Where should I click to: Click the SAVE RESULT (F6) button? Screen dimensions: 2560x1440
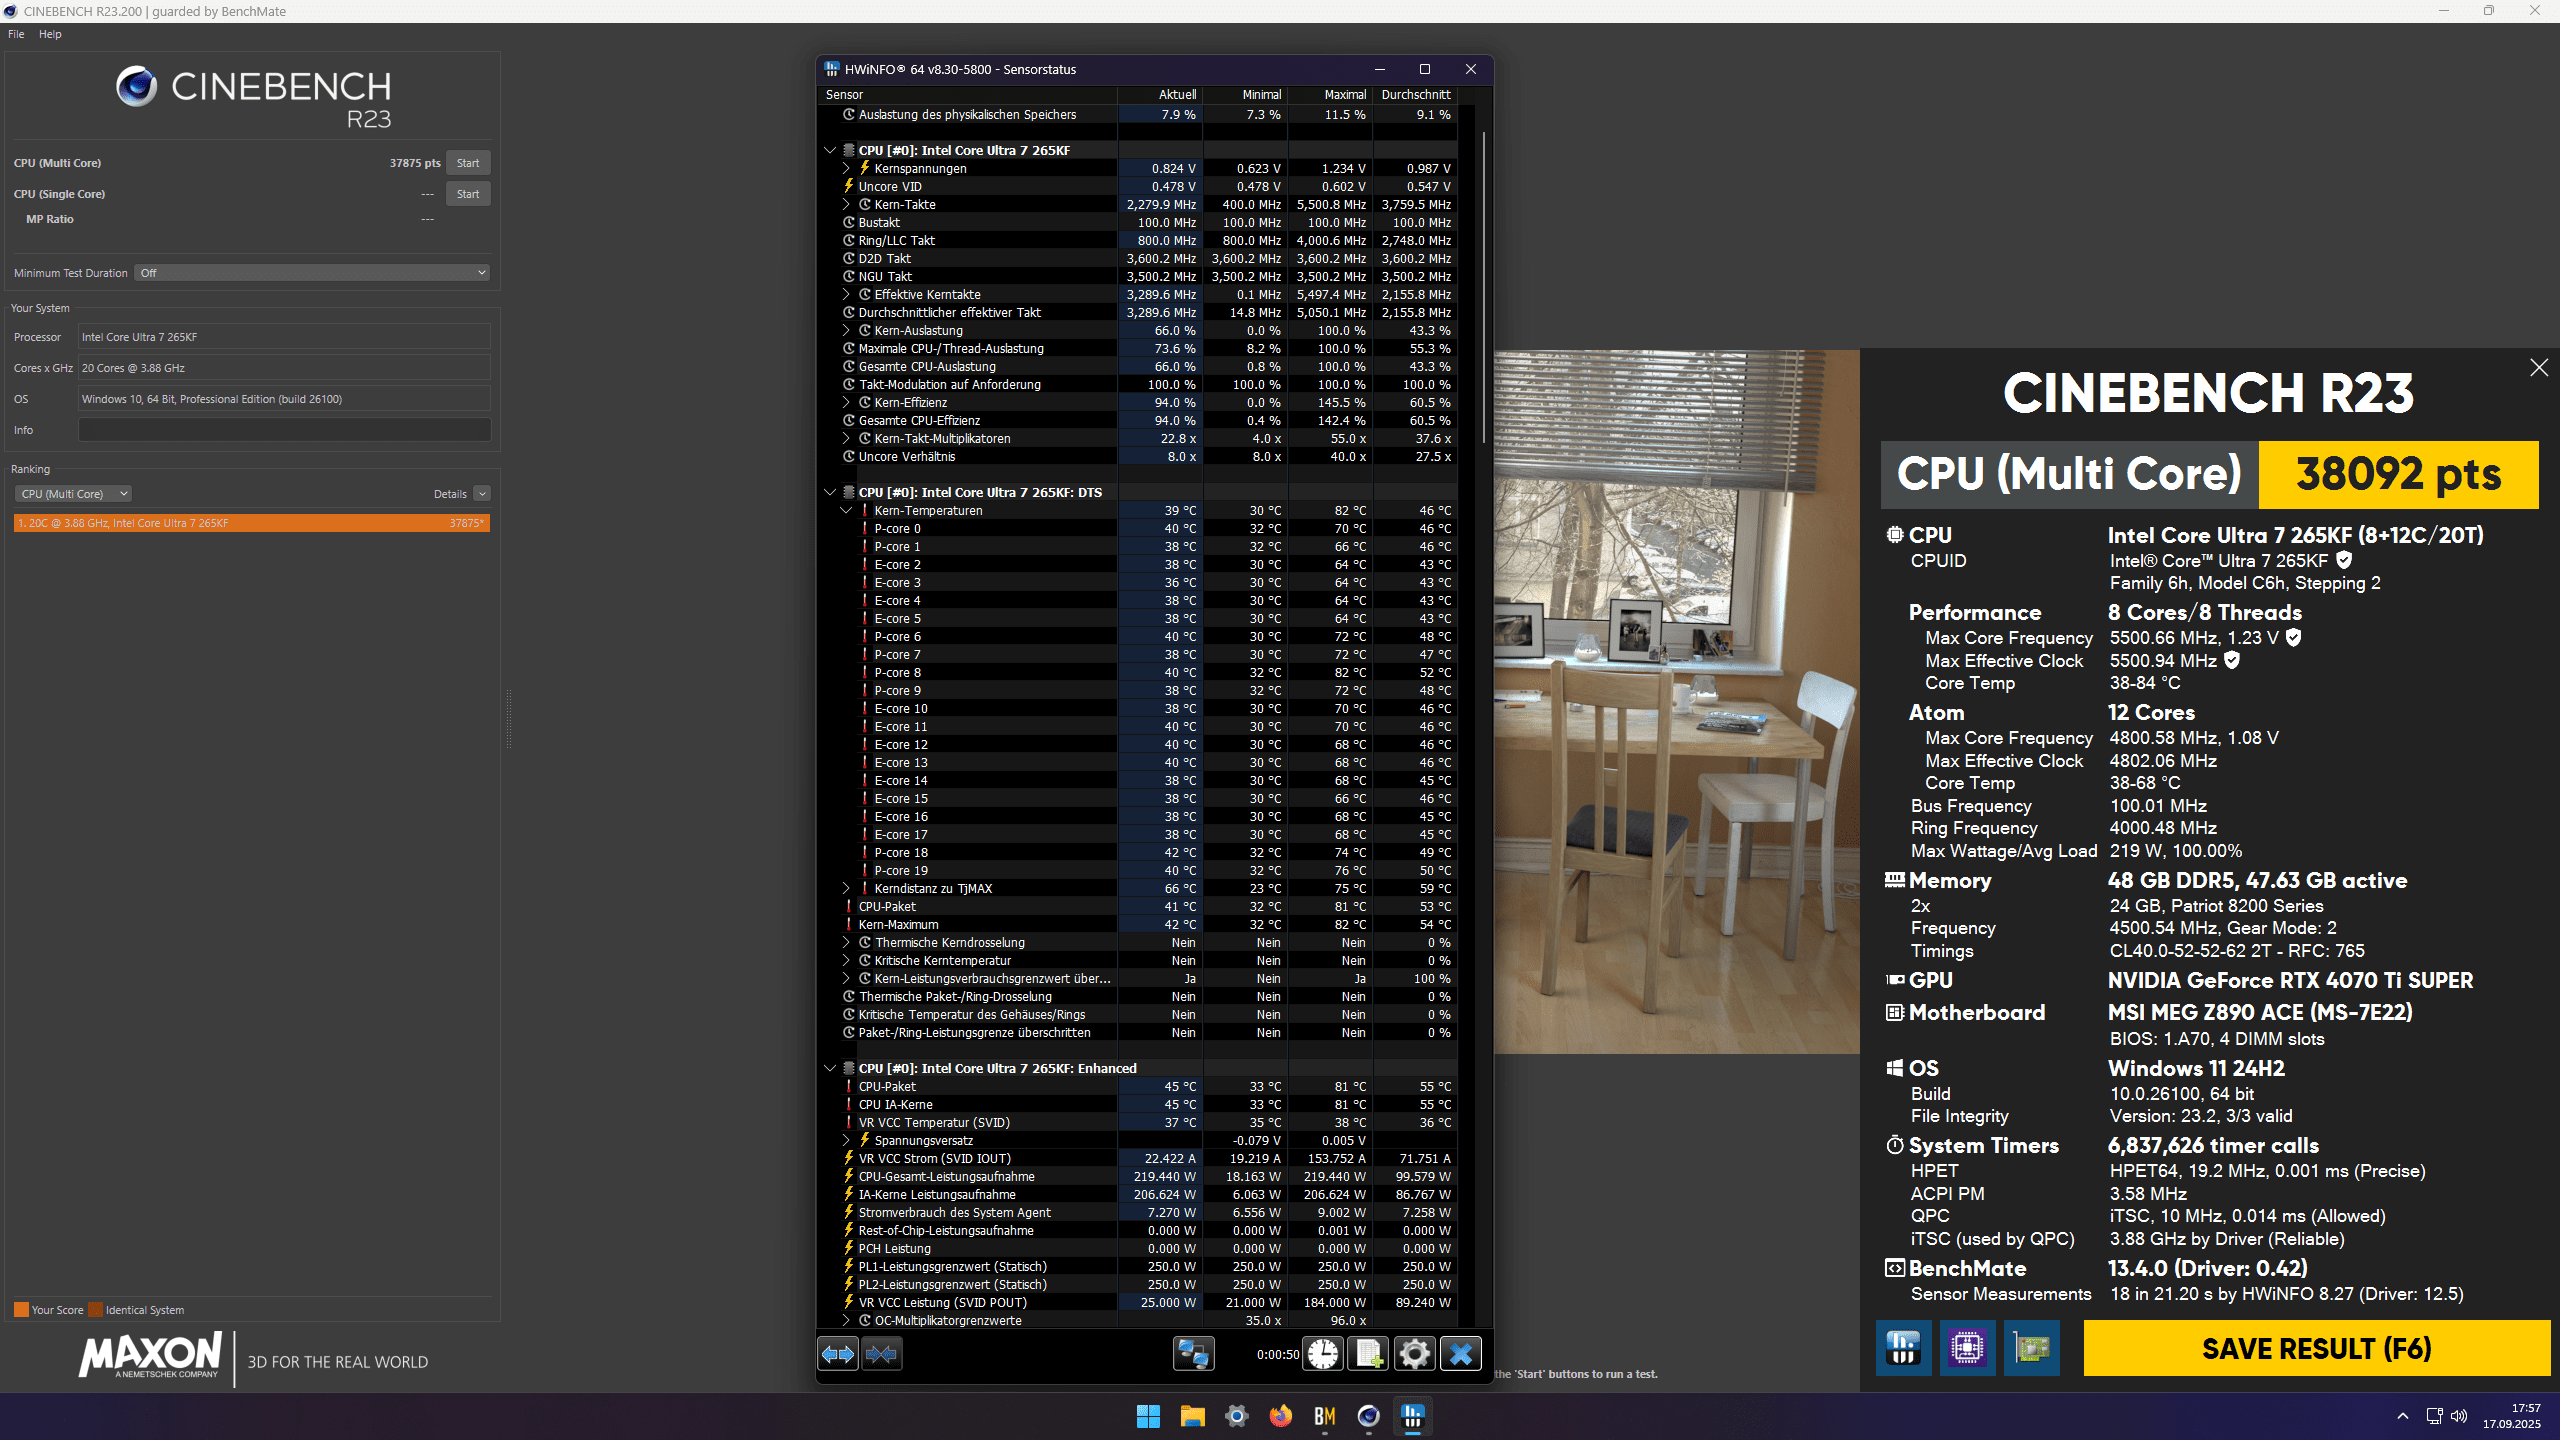[x=2316, y=1348]
